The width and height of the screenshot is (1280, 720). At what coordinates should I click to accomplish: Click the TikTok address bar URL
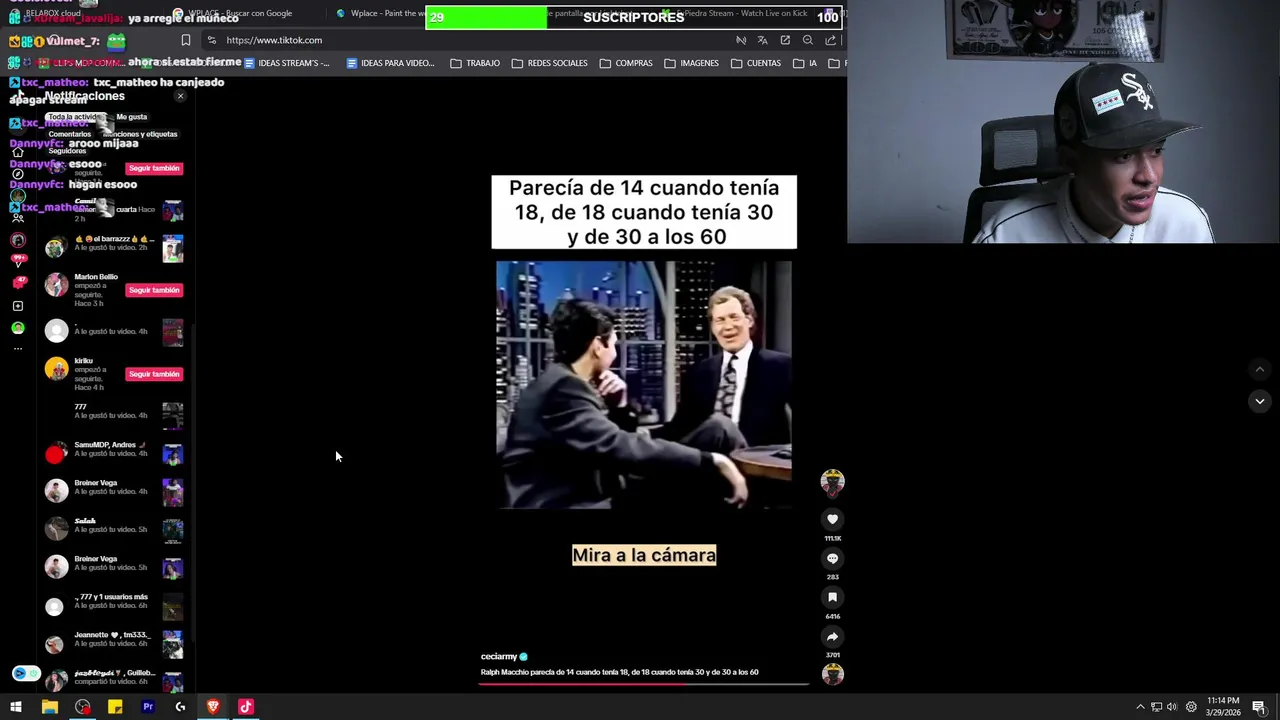[x=274, y=40]
